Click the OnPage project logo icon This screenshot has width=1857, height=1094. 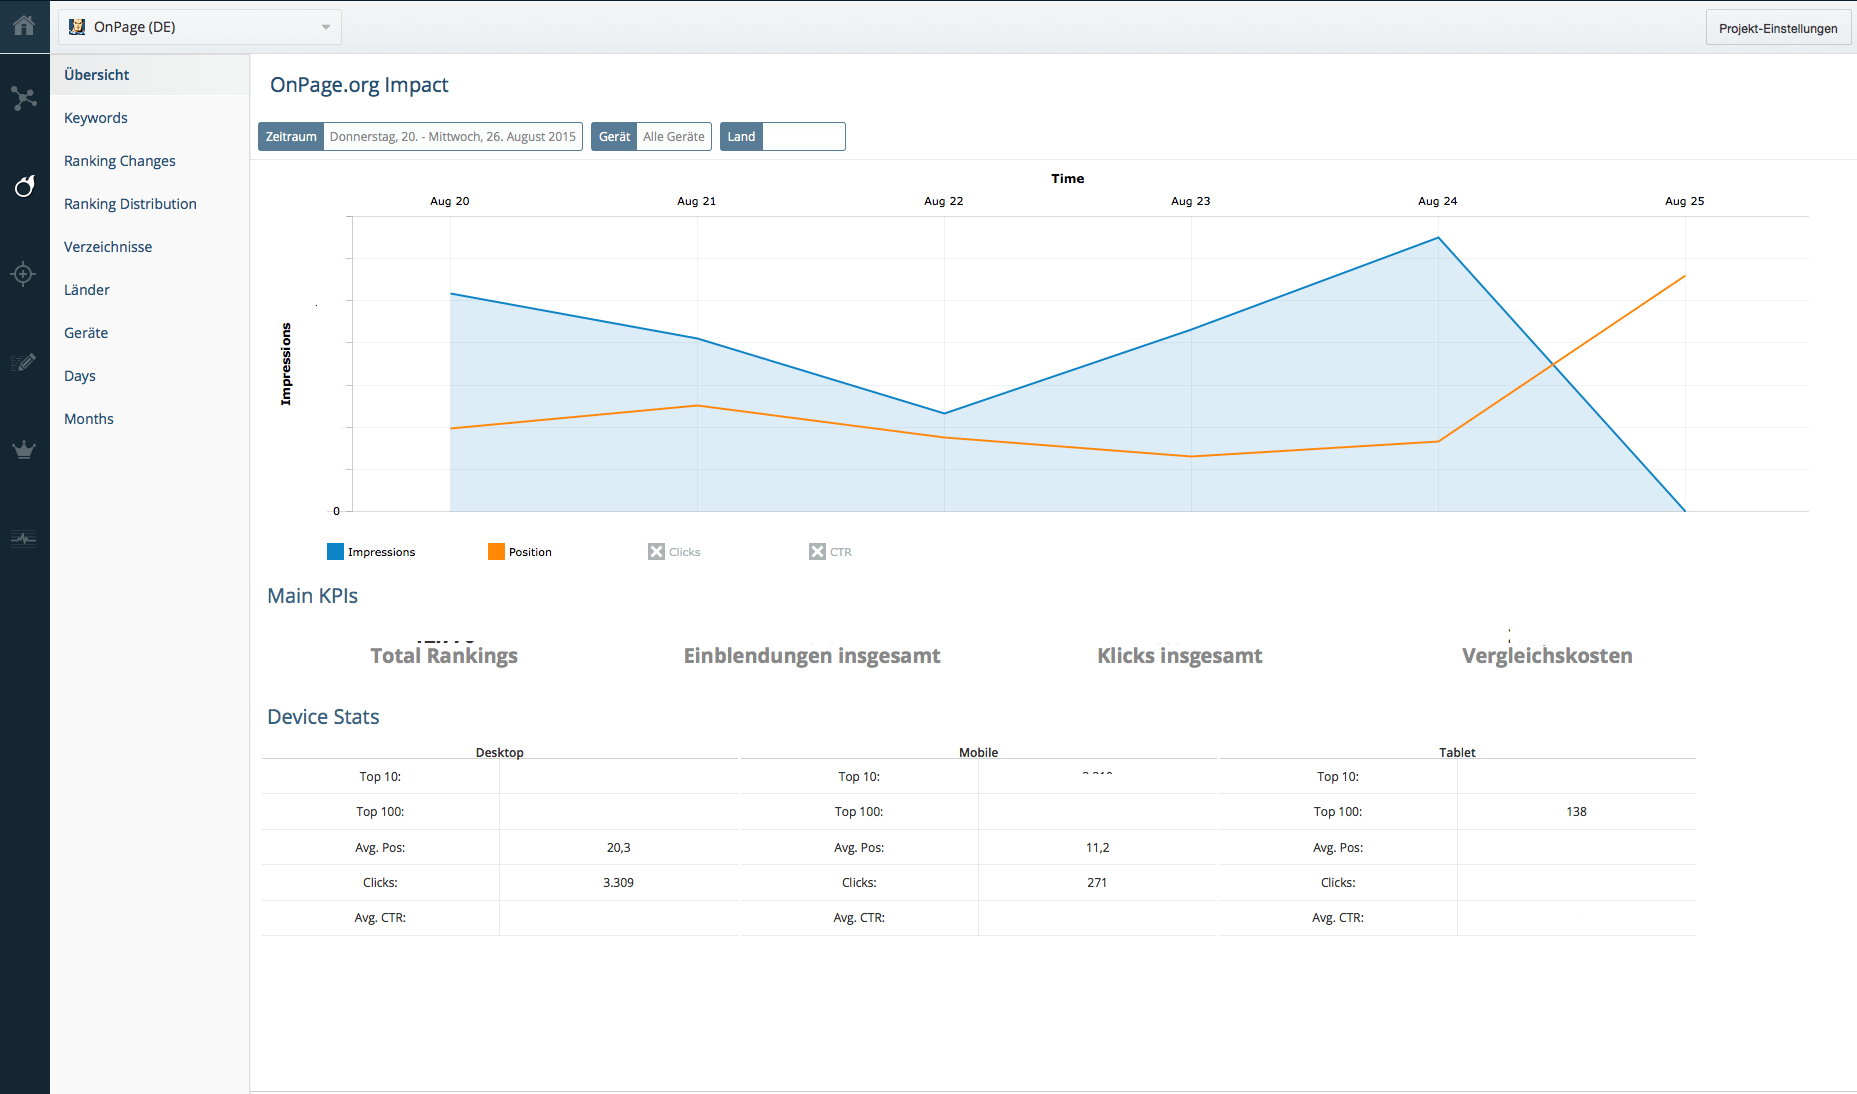[78, 26]
